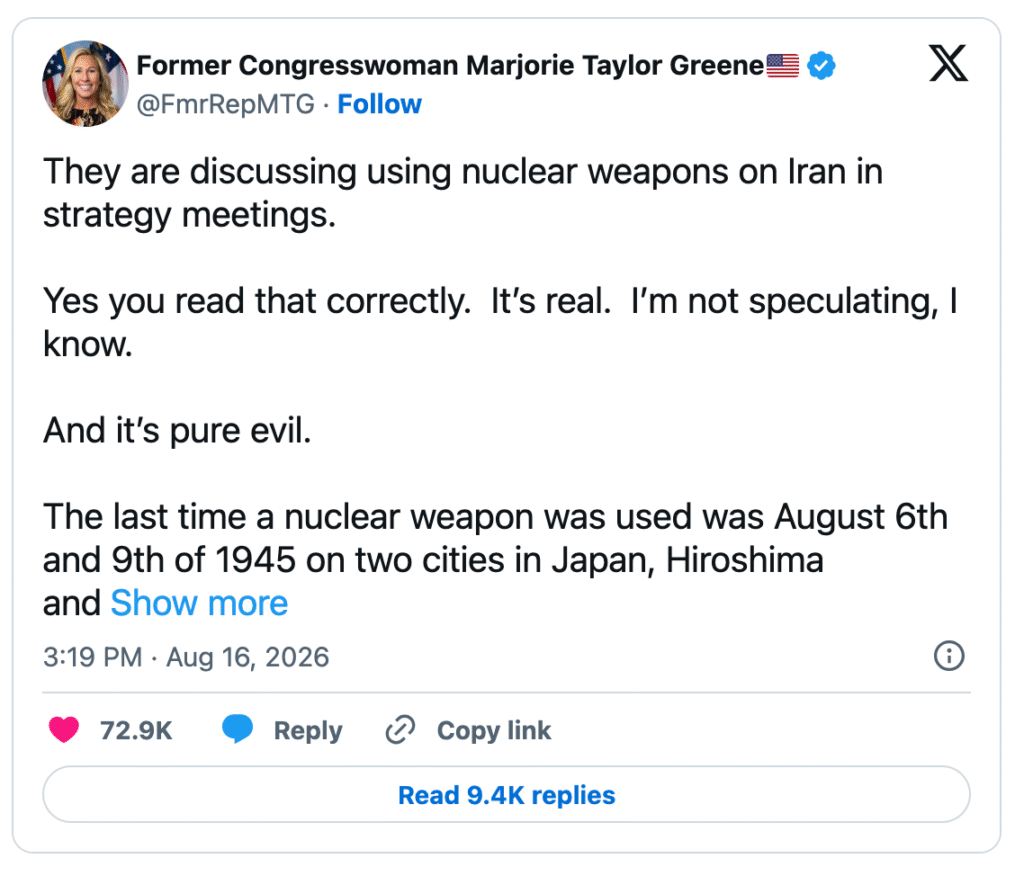Click the @FmrRepMTG handle
1024x876 pixels.
226,104
